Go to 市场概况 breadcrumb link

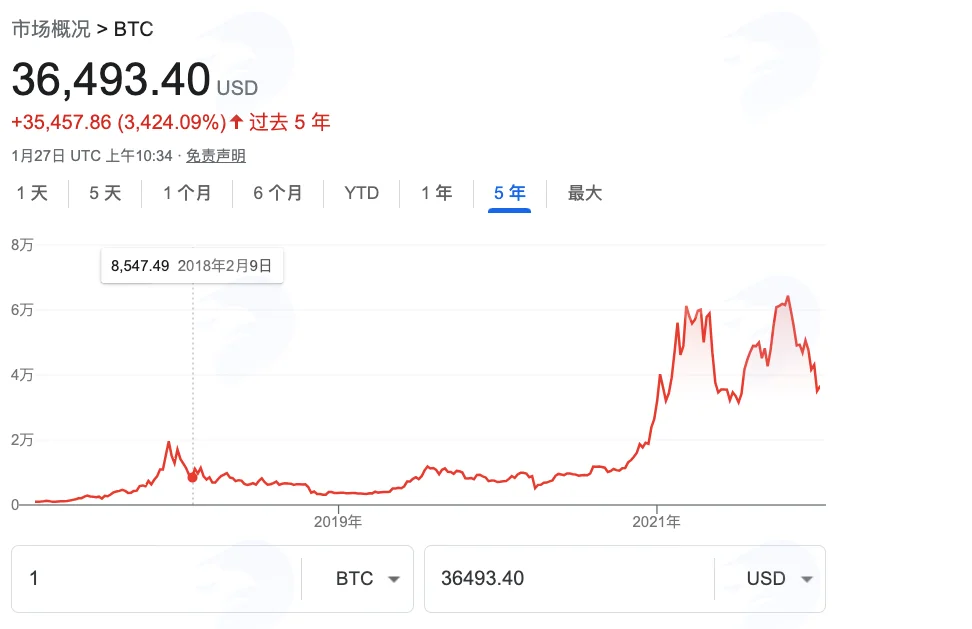51,29
